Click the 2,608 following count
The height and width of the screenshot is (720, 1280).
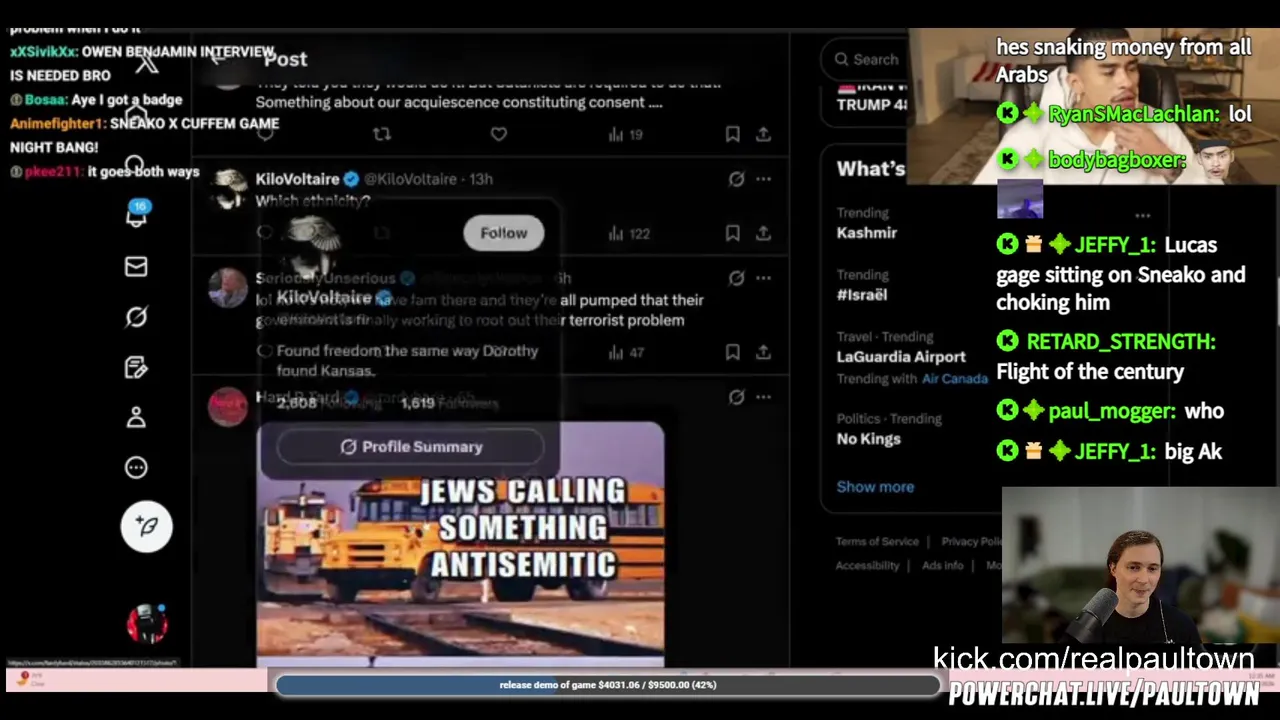tap(328, 403)
